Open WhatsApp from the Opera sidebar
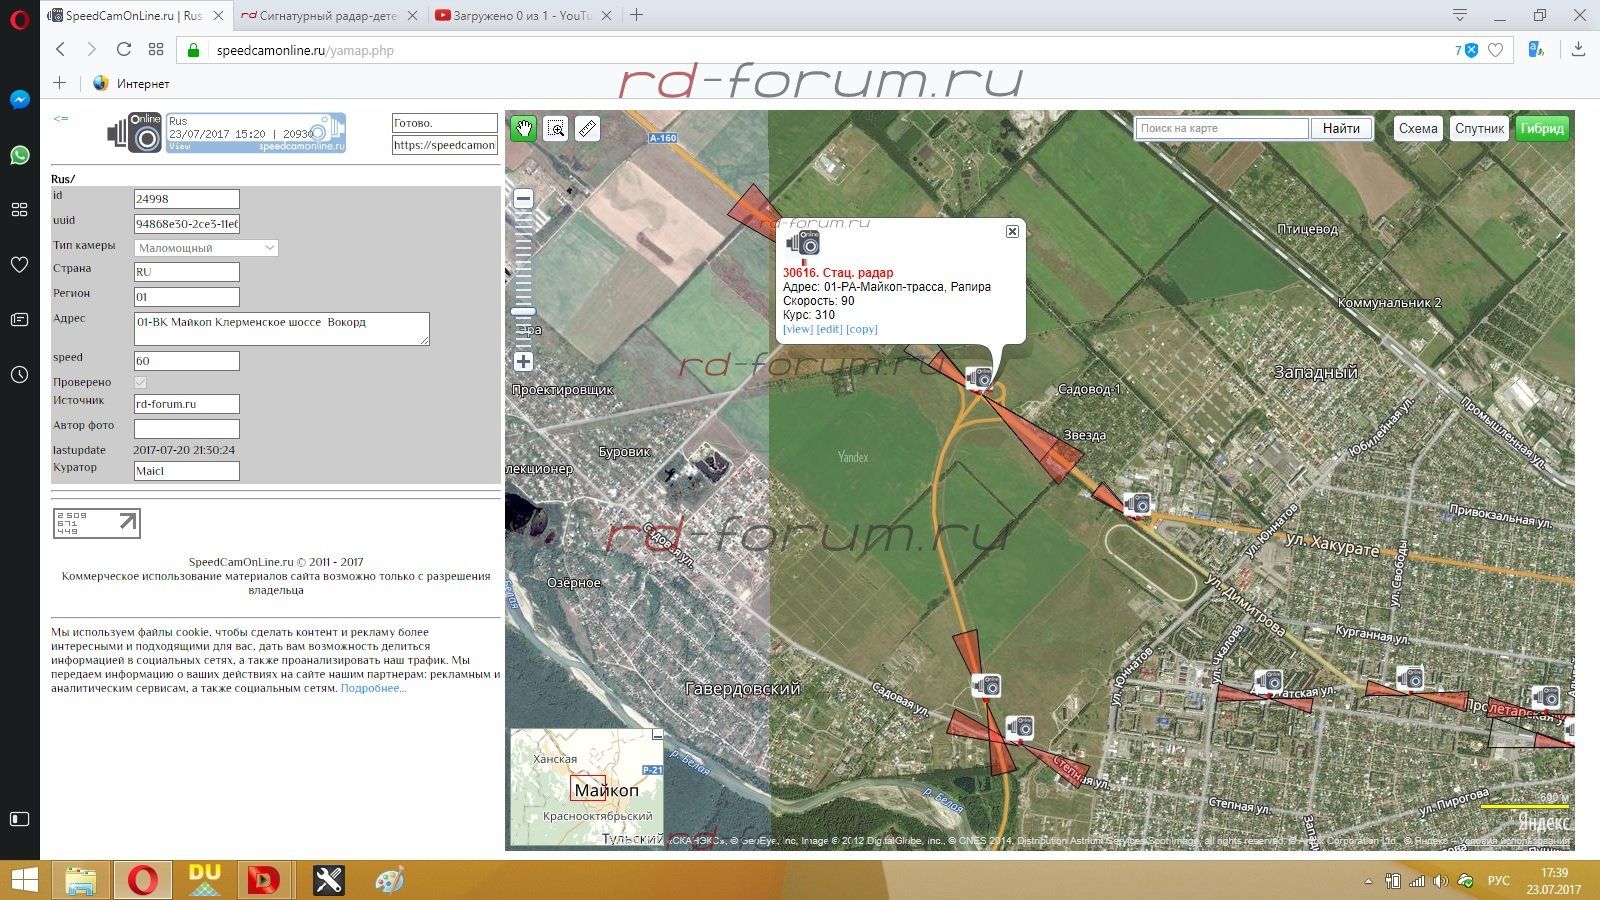 click(19, 155)
